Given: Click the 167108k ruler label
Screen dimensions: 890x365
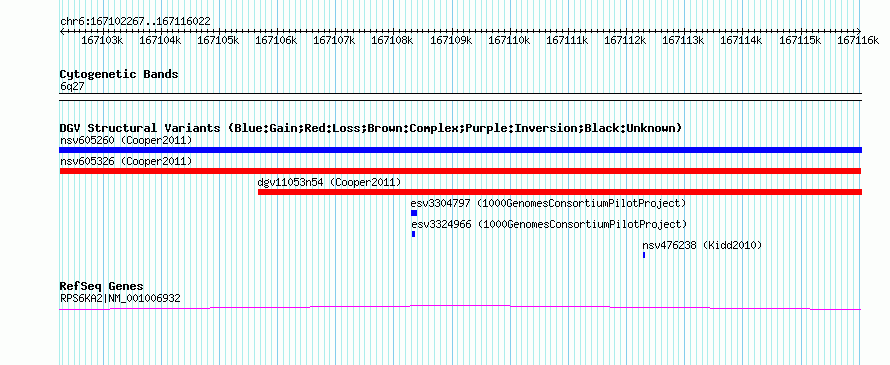Looking at the screenshot, I should [x=392, y=40].
